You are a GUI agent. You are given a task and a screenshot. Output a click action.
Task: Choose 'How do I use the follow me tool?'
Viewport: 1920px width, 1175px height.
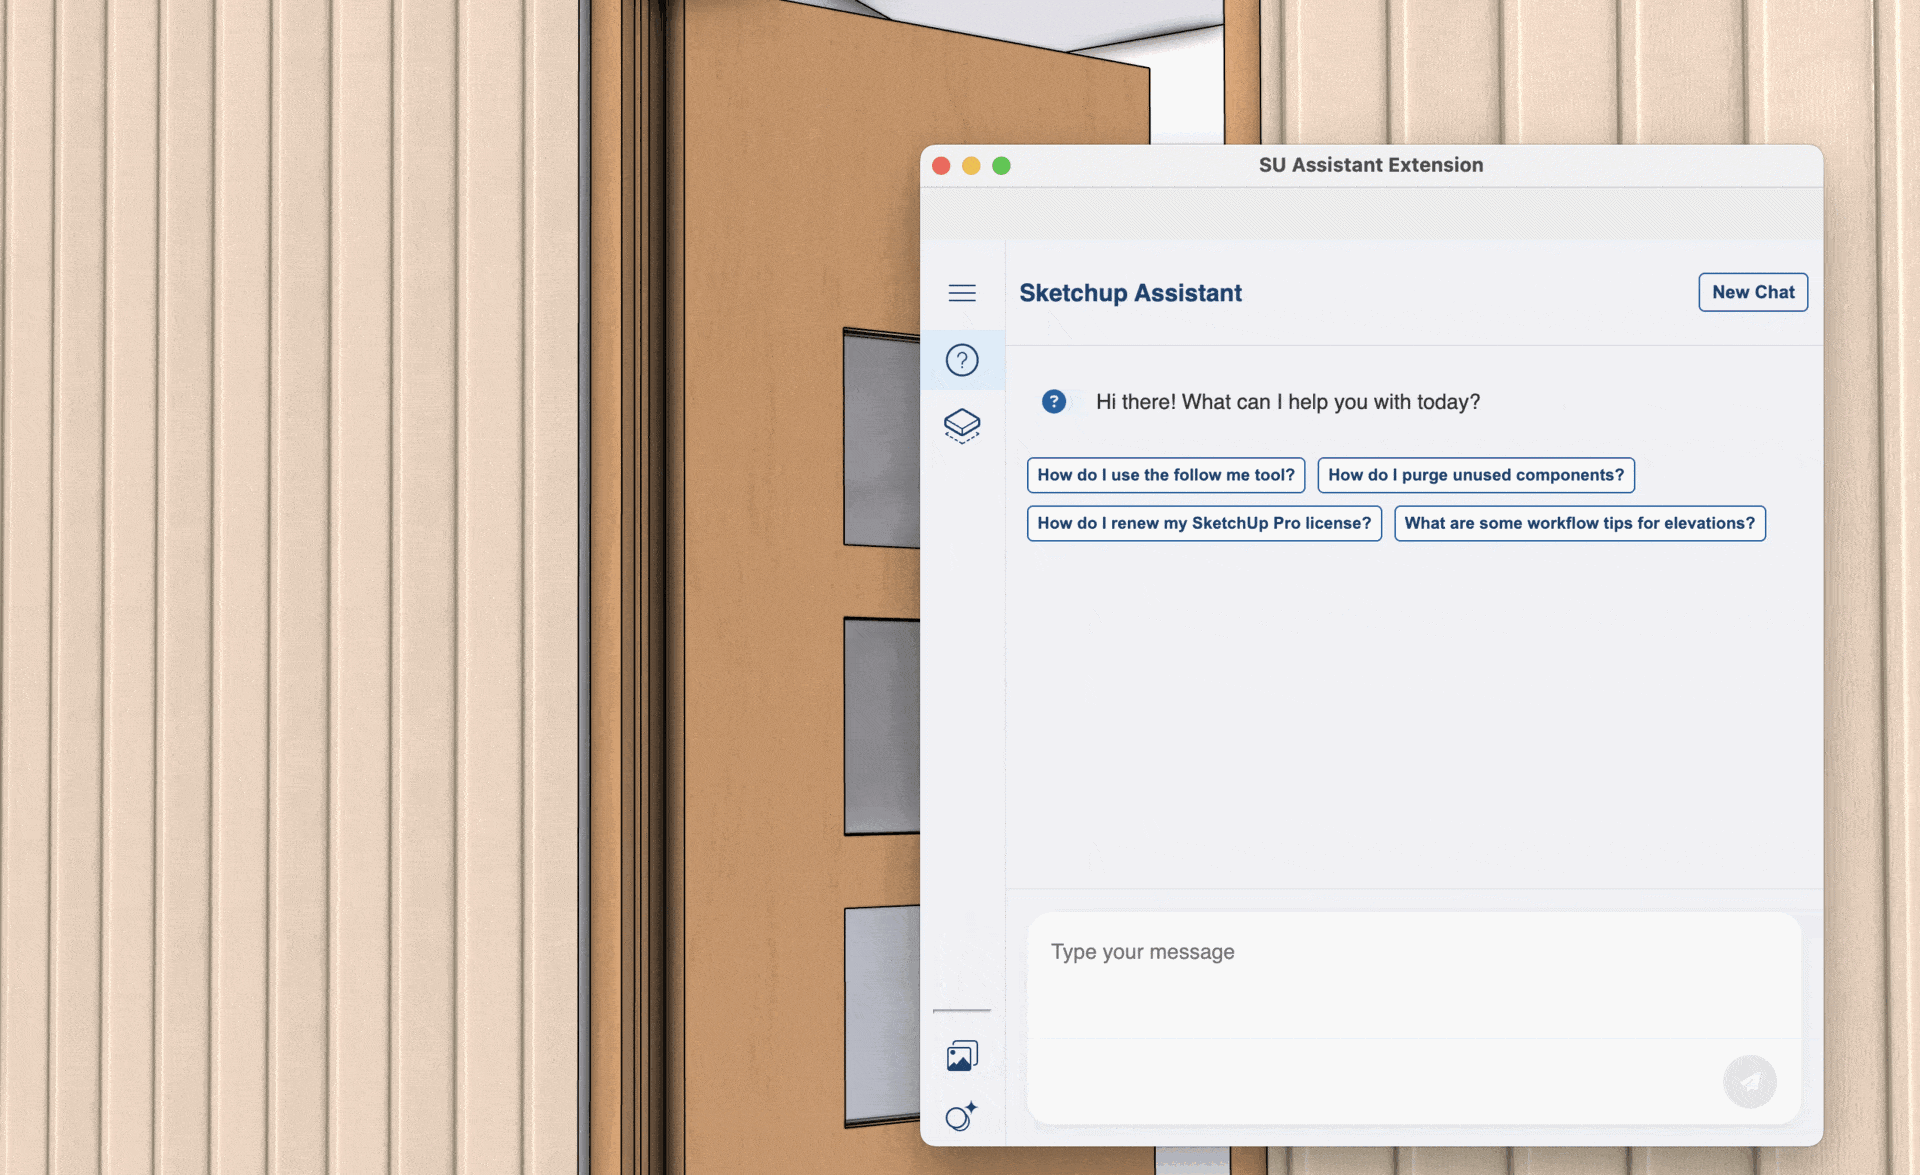1165,475
